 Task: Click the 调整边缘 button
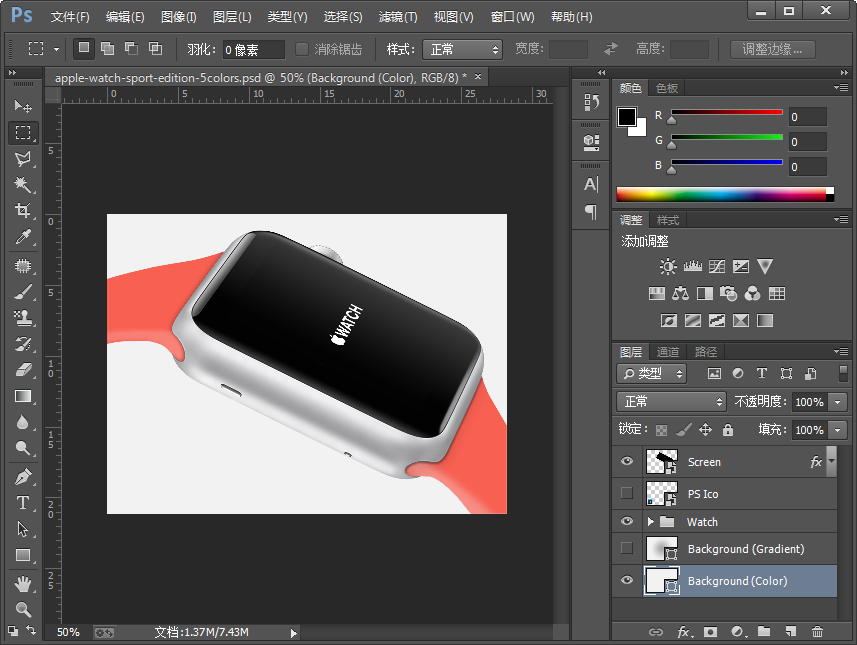[x=773, y=49]
